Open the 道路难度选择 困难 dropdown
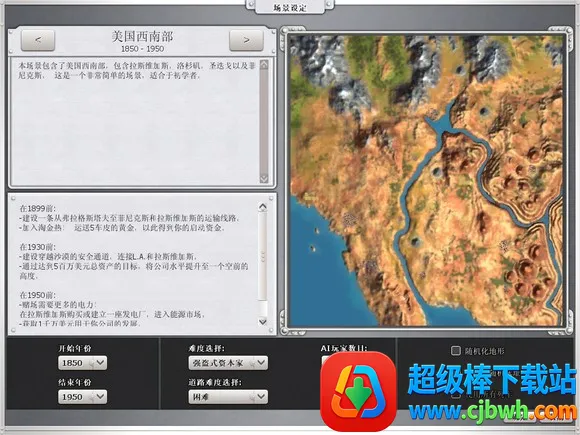This screenshot has width=580, height=435. coord(228,397)
